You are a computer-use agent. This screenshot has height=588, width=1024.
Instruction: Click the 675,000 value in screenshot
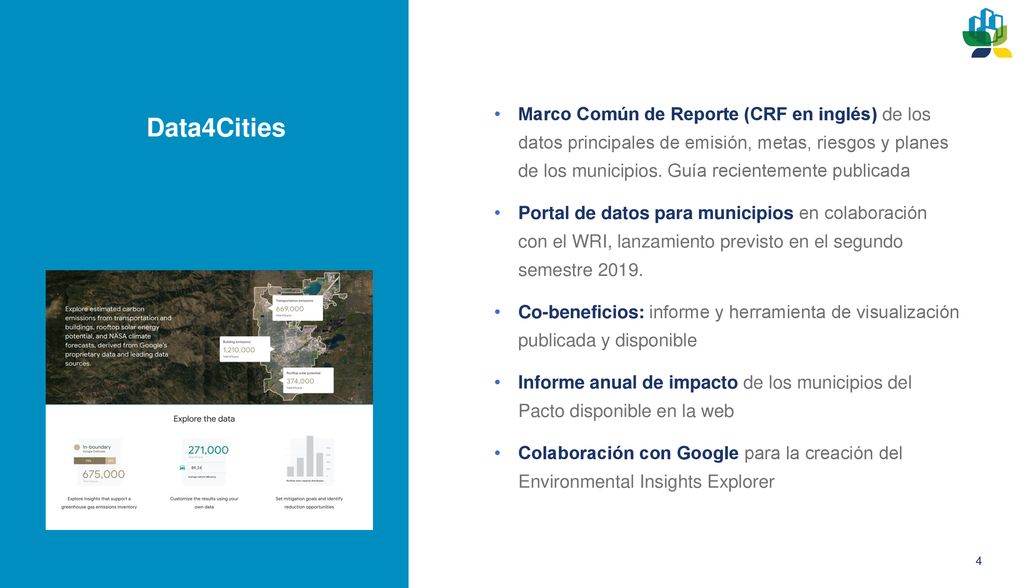[x=103, y=474]
